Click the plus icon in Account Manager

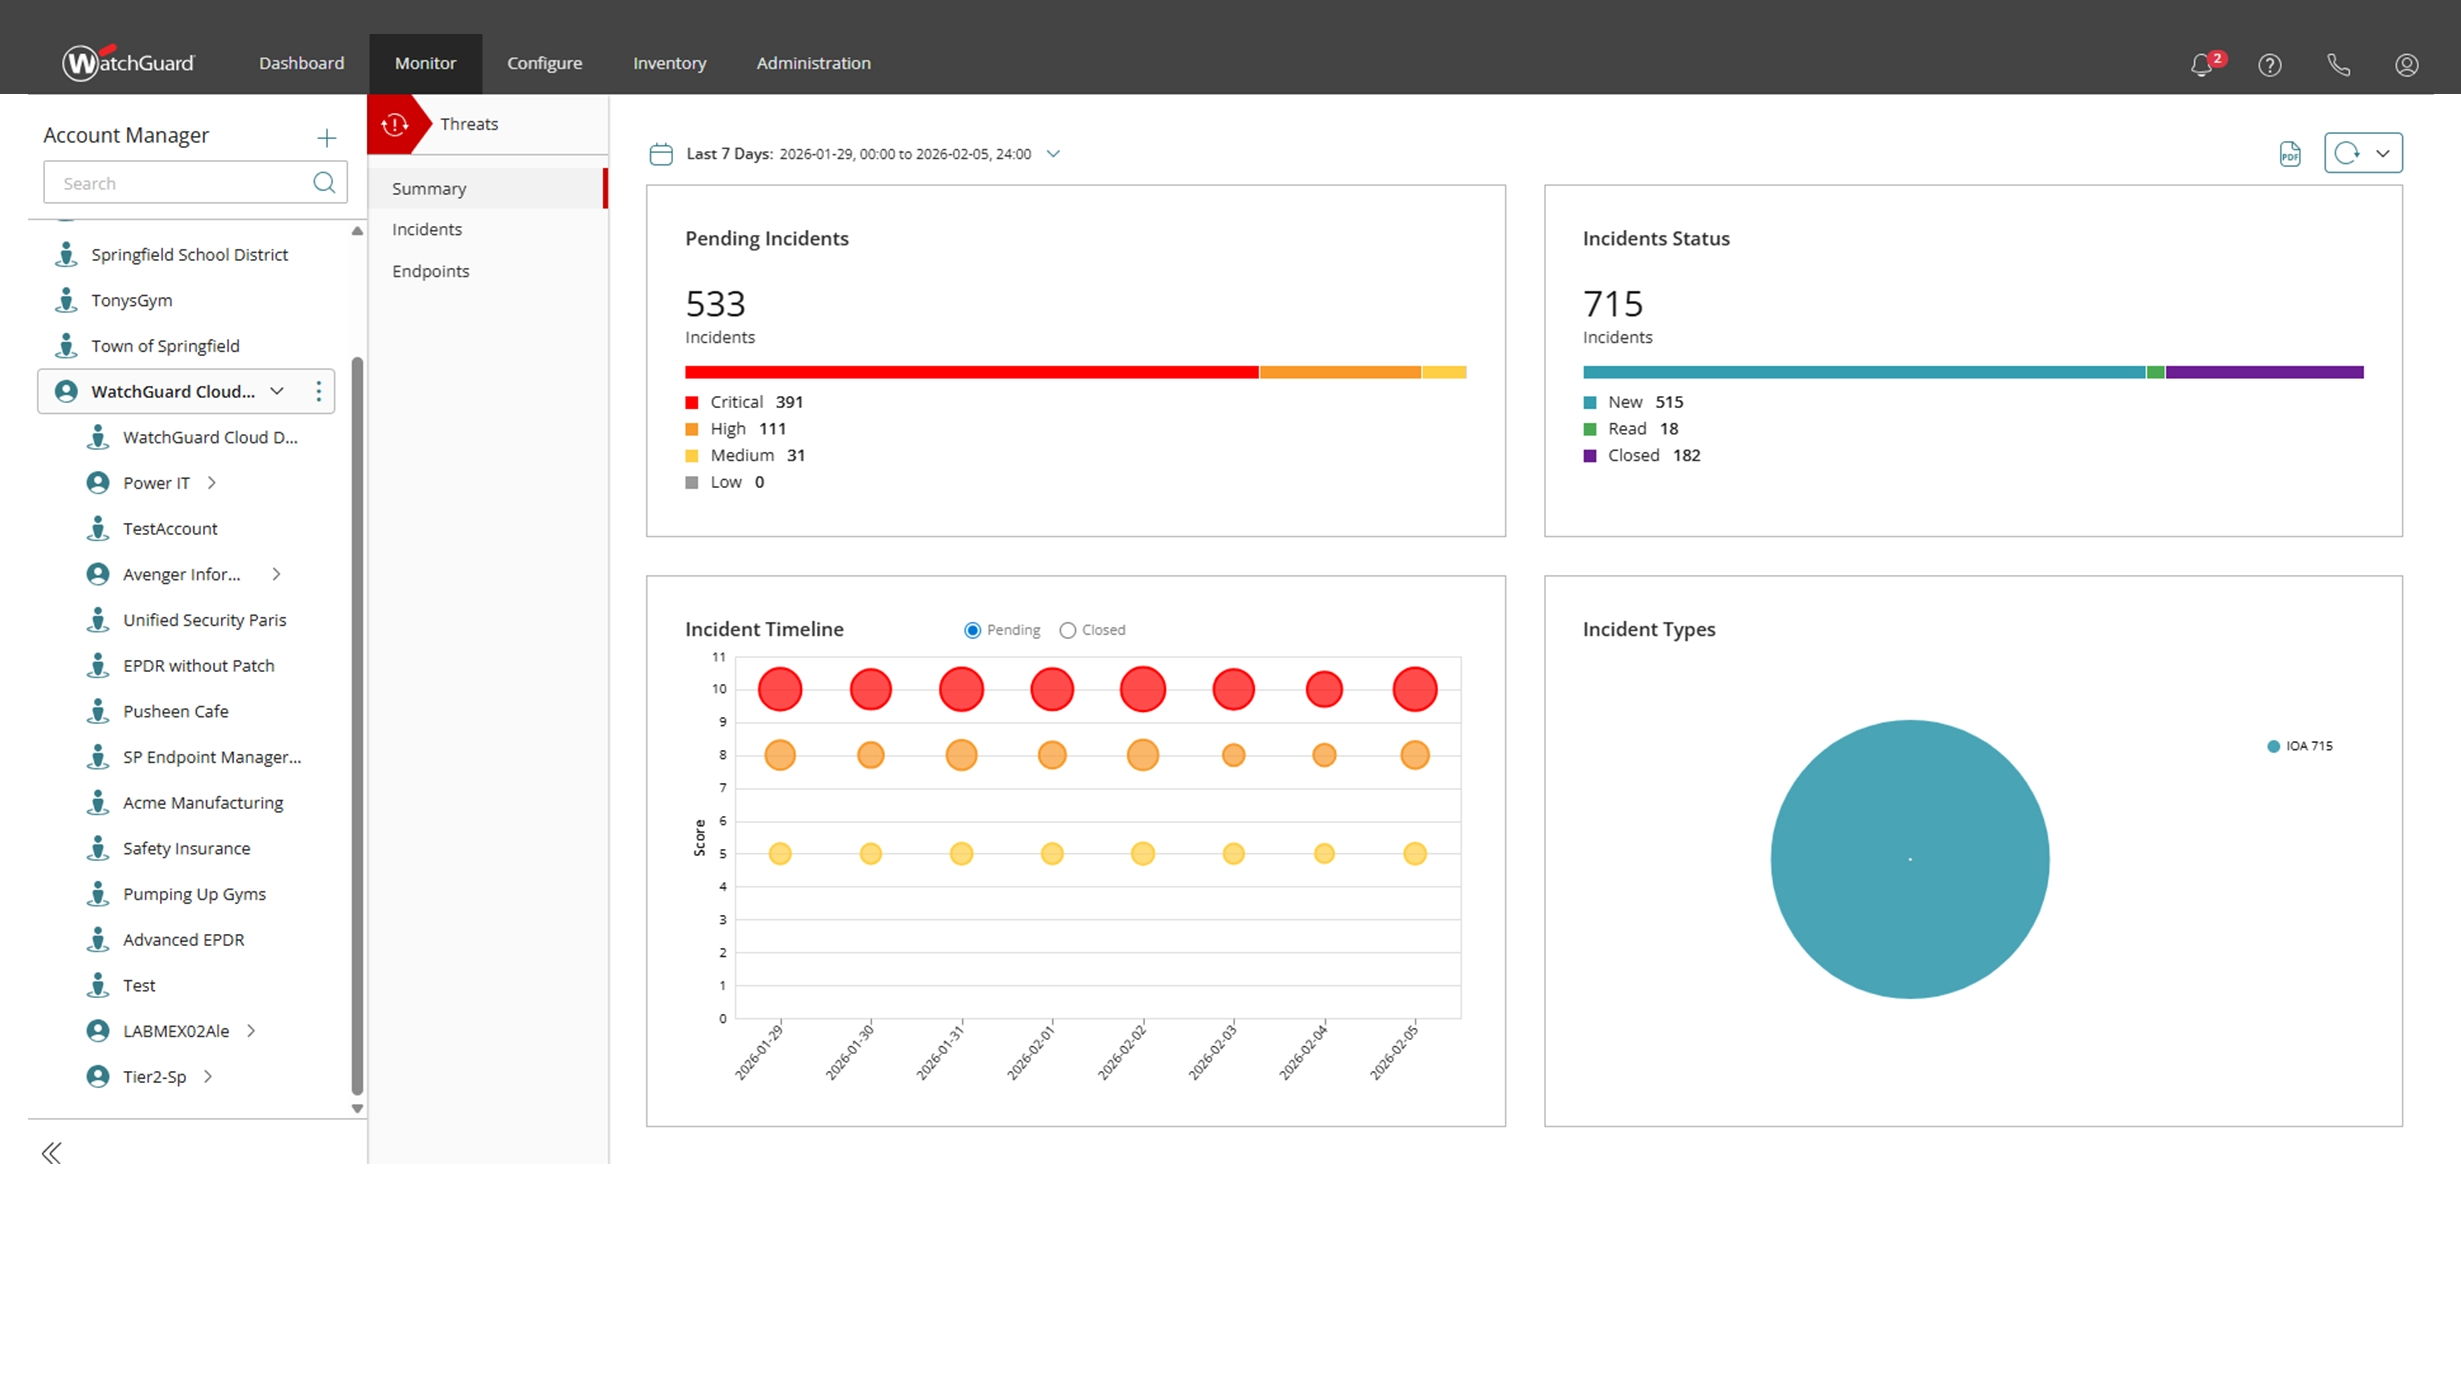pos(326,138)
